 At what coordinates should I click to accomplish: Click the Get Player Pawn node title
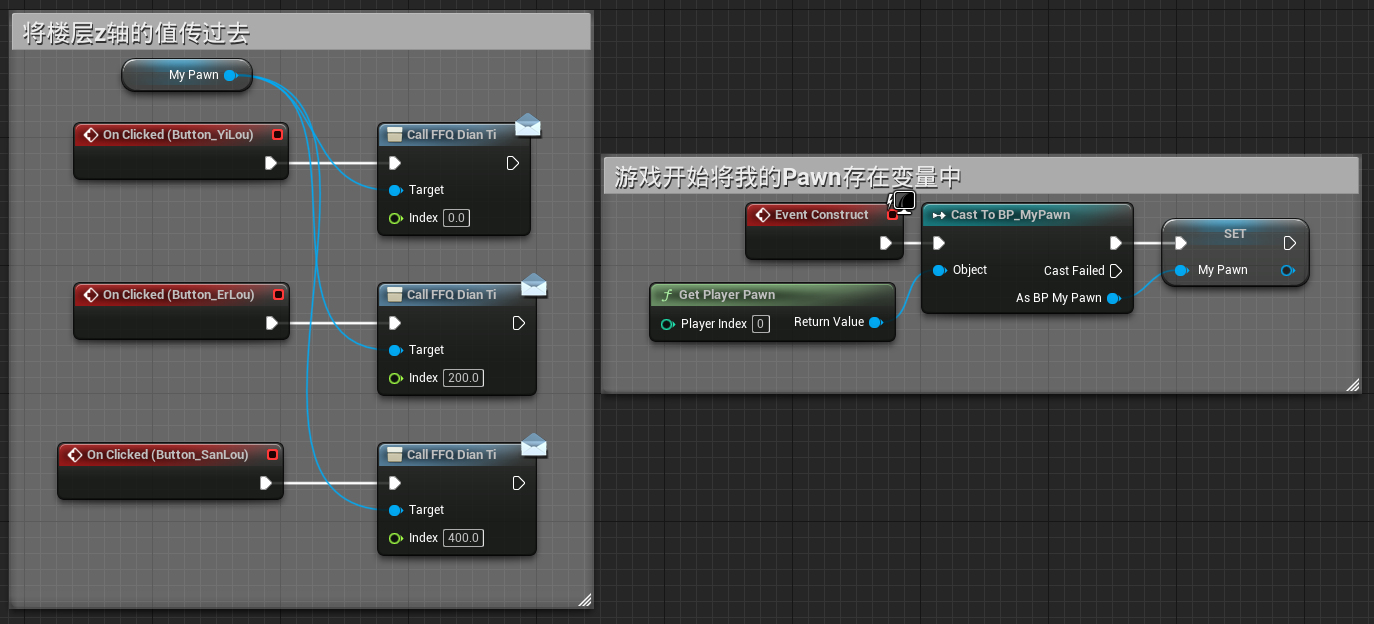727,295
